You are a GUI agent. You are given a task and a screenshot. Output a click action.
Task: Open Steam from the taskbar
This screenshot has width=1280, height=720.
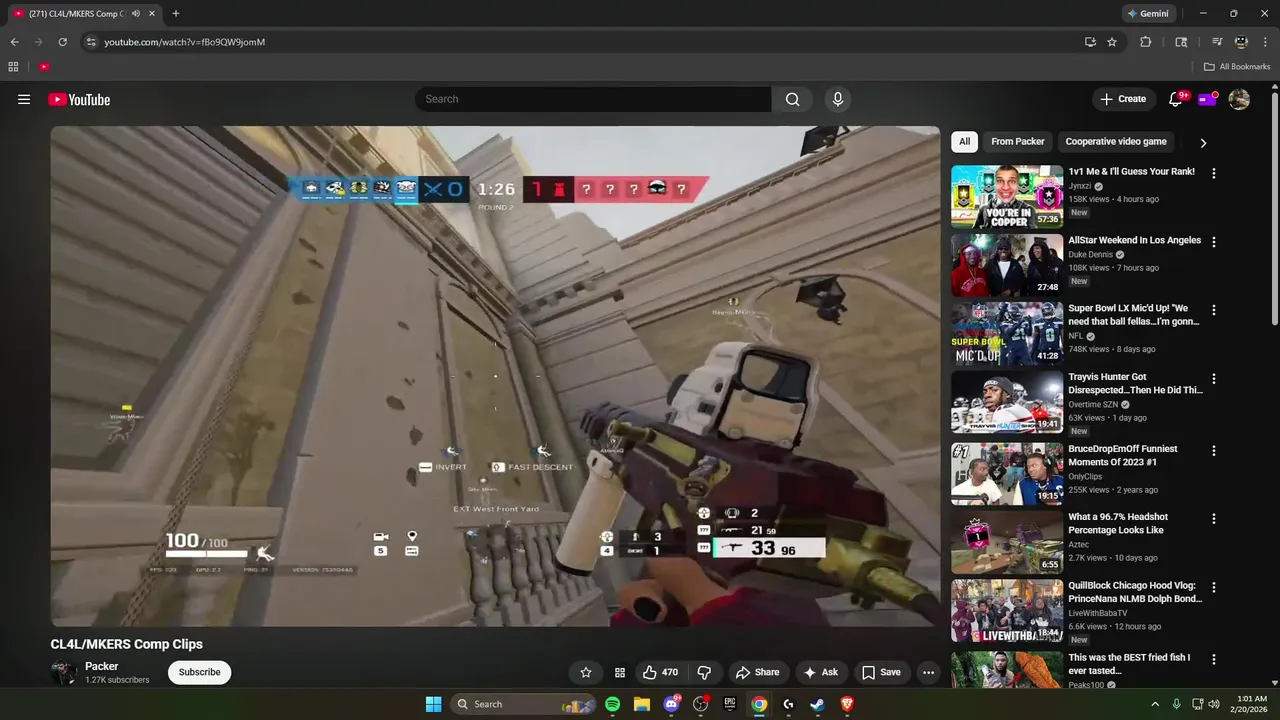coord(817,704)
